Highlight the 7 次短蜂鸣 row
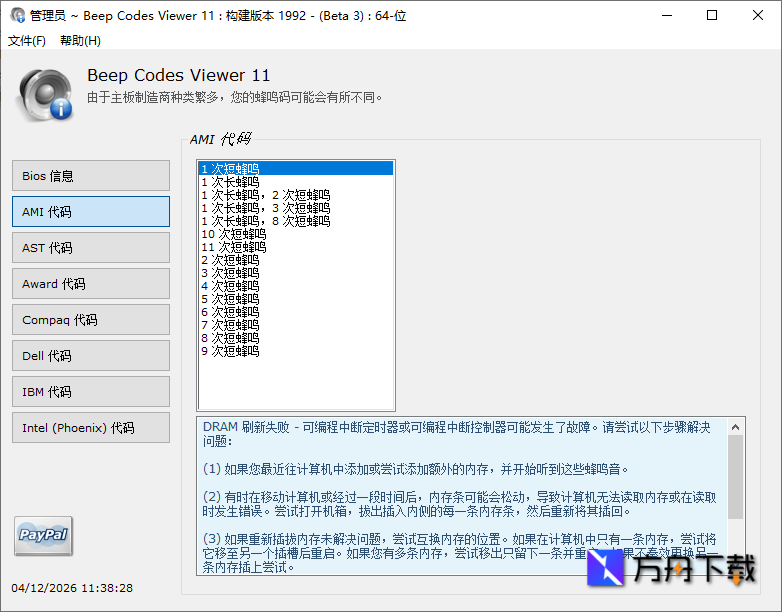 pyautogui.click(x=296, y=324)
